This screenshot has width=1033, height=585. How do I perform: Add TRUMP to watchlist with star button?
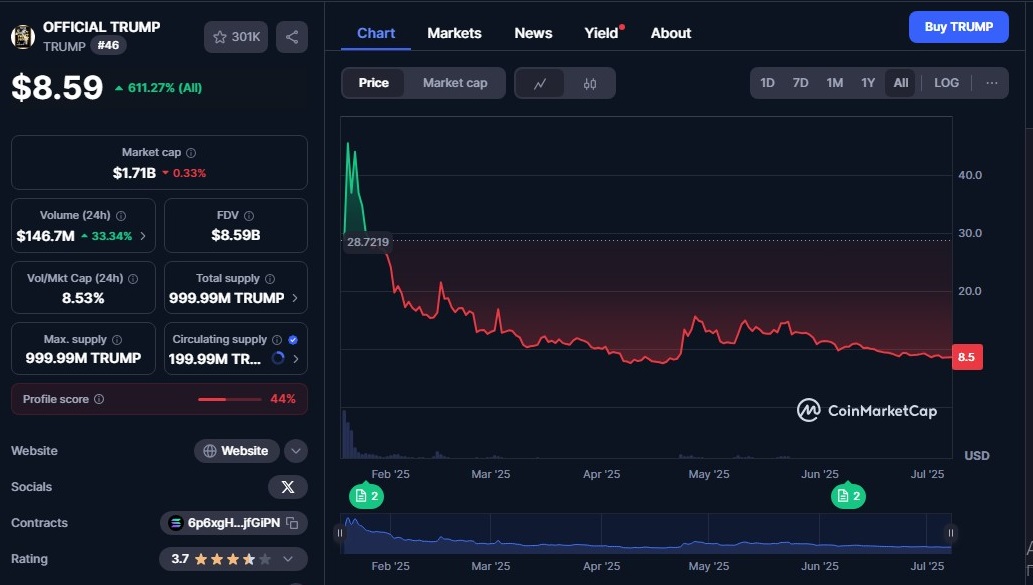[x=236, y=37]
